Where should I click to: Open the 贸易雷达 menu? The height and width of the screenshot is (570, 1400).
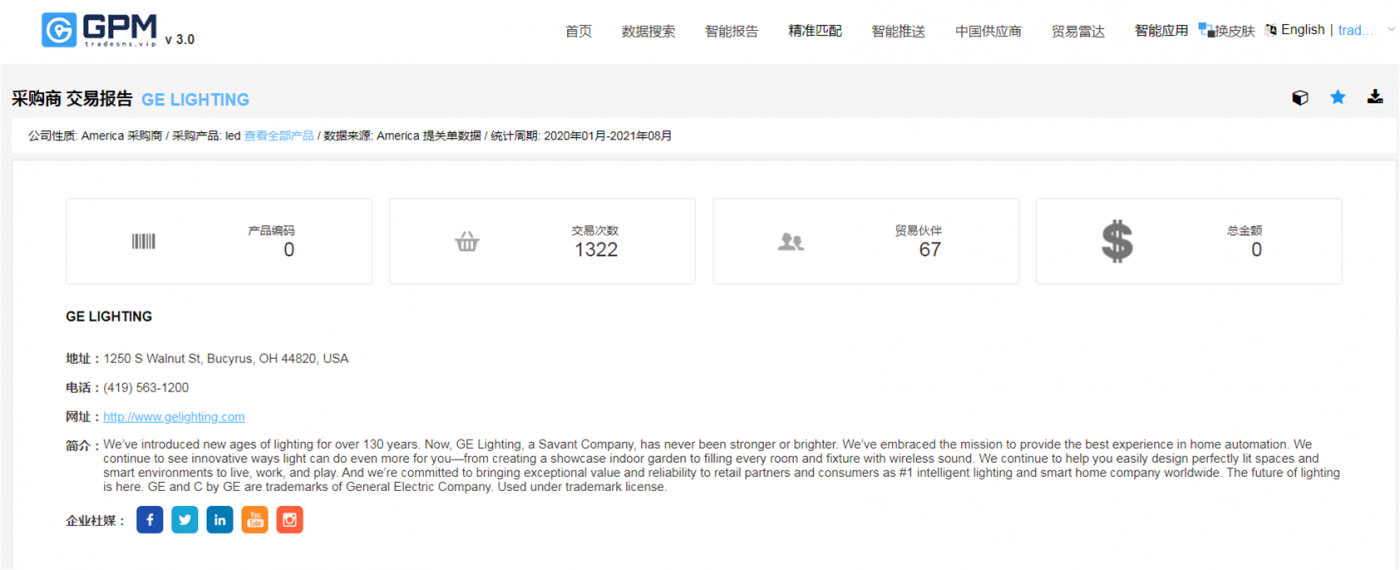[x=1078, y=31]
